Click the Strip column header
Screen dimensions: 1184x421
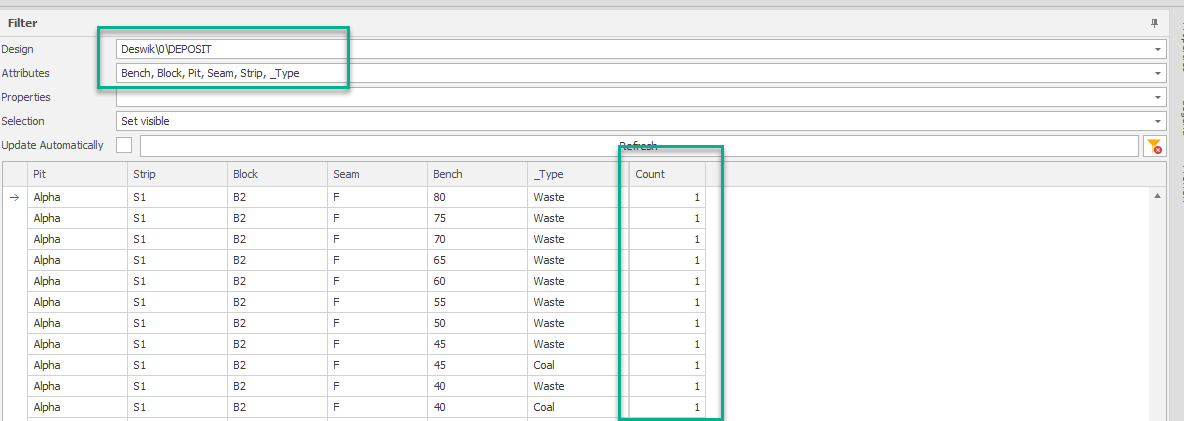(176, 174)
